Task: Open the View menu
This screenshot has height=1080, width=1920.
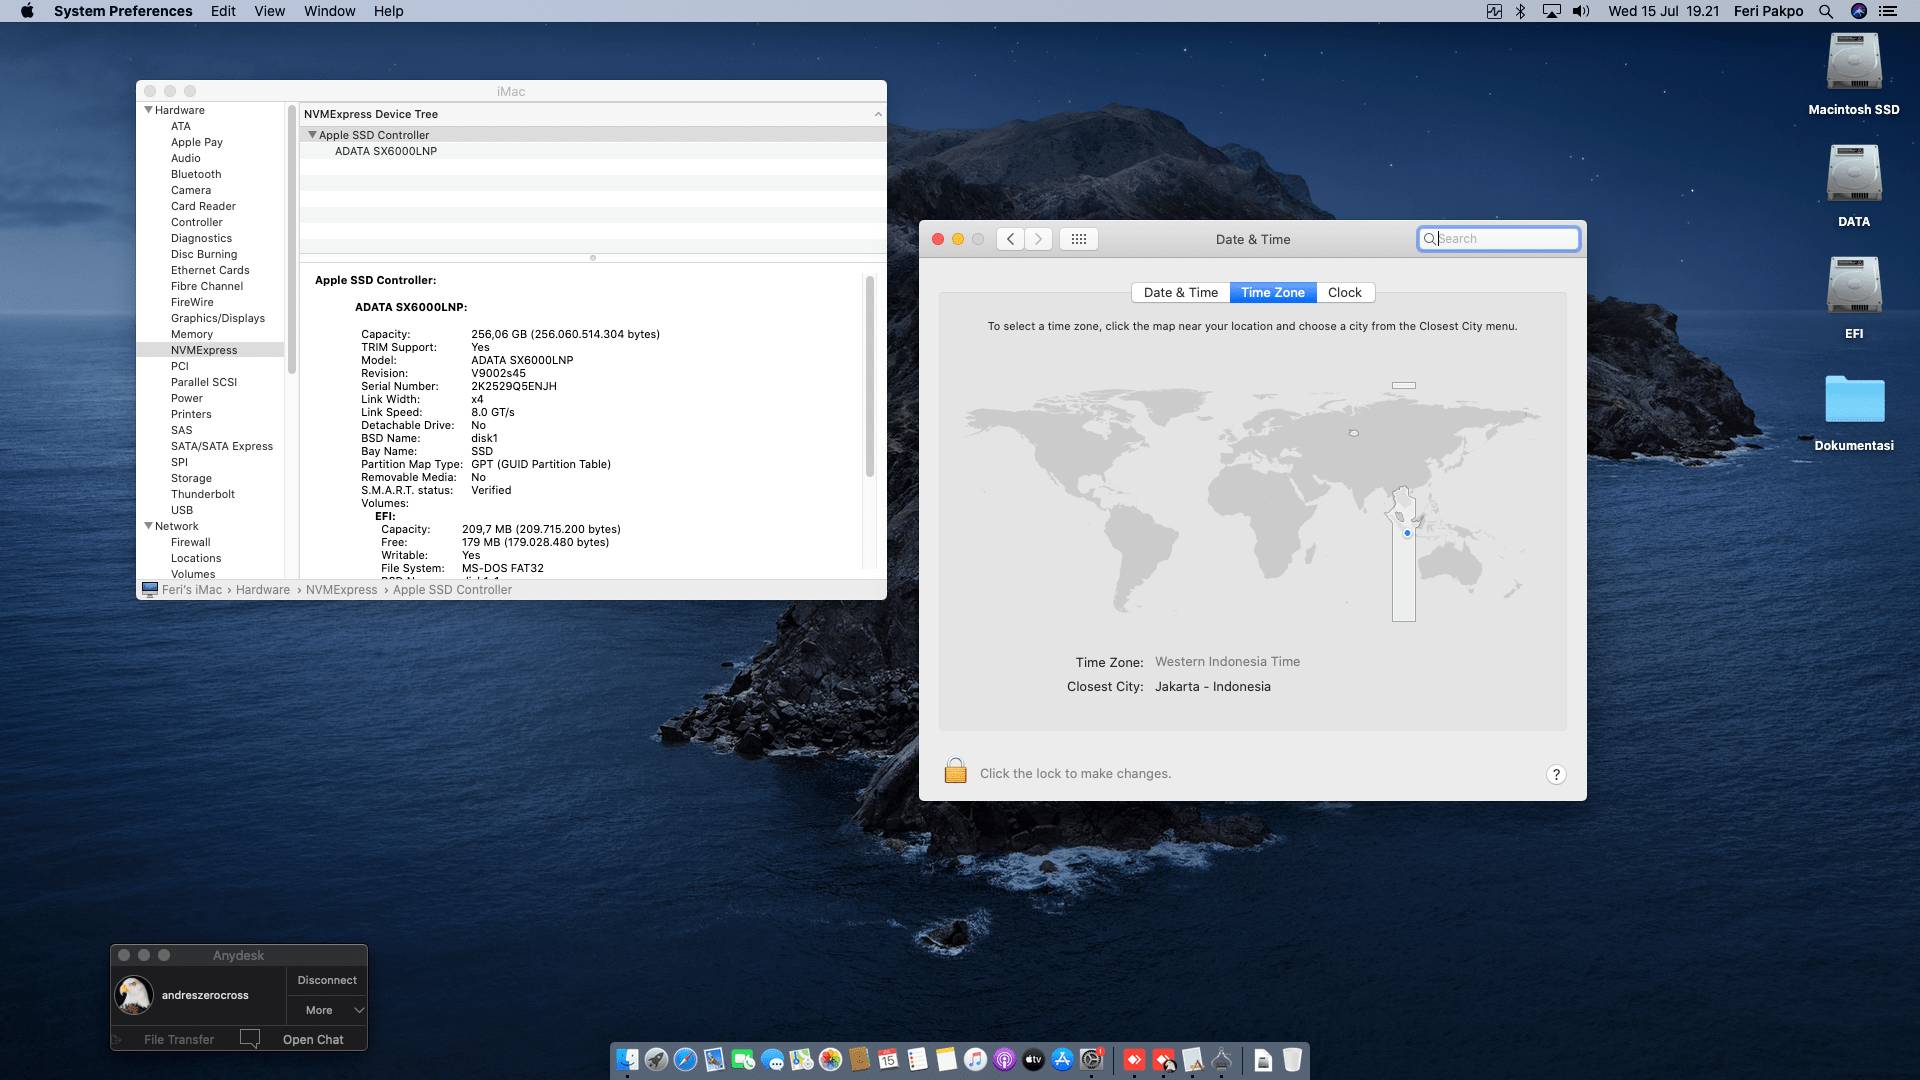Action: [x=269, y=11]
